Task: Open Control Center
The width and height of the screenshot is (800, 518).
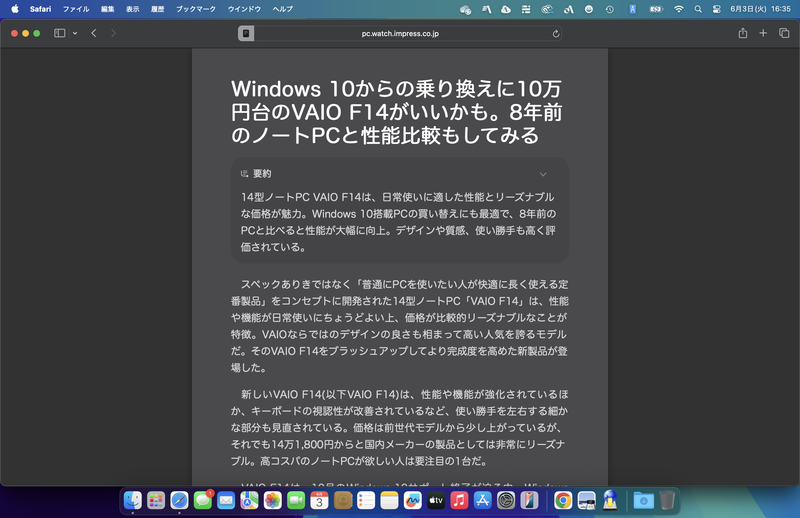Action: [716, 9]
